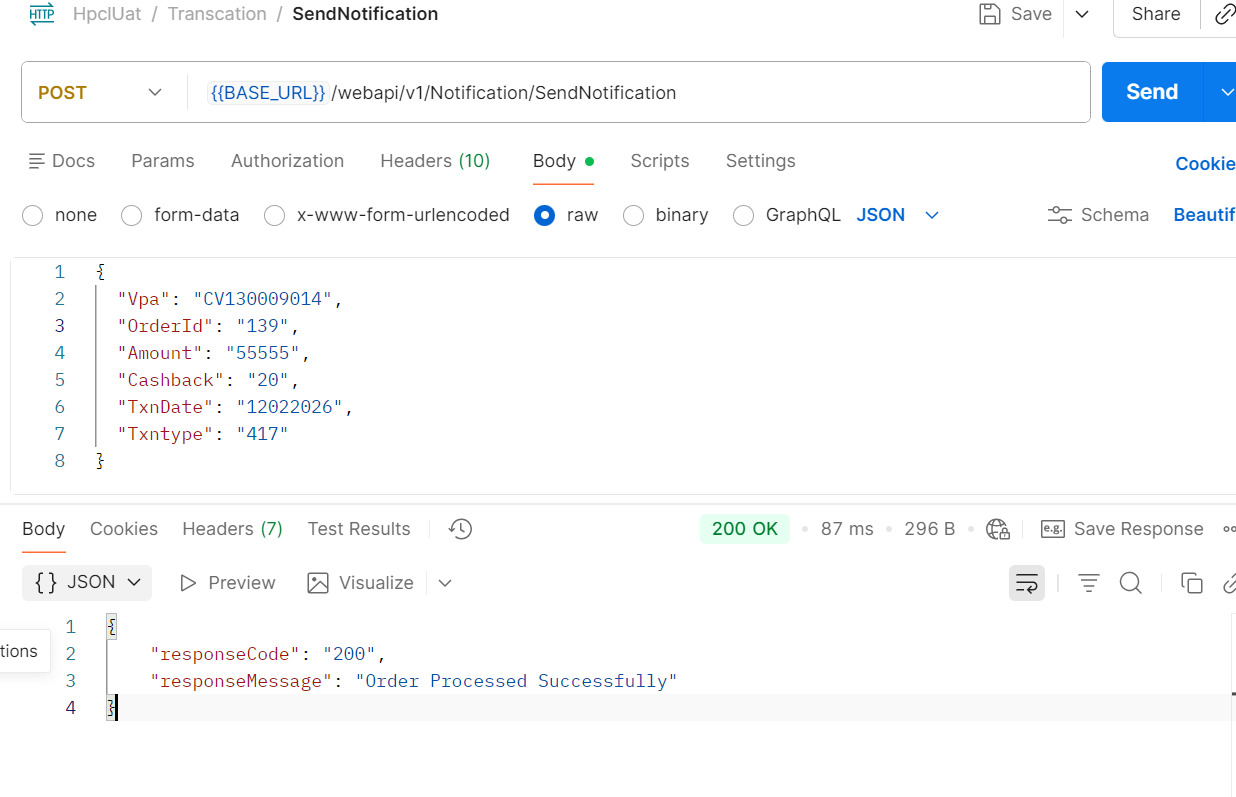Open the POST method dropdown
The image size is (1236, 797).
[100, 92]
